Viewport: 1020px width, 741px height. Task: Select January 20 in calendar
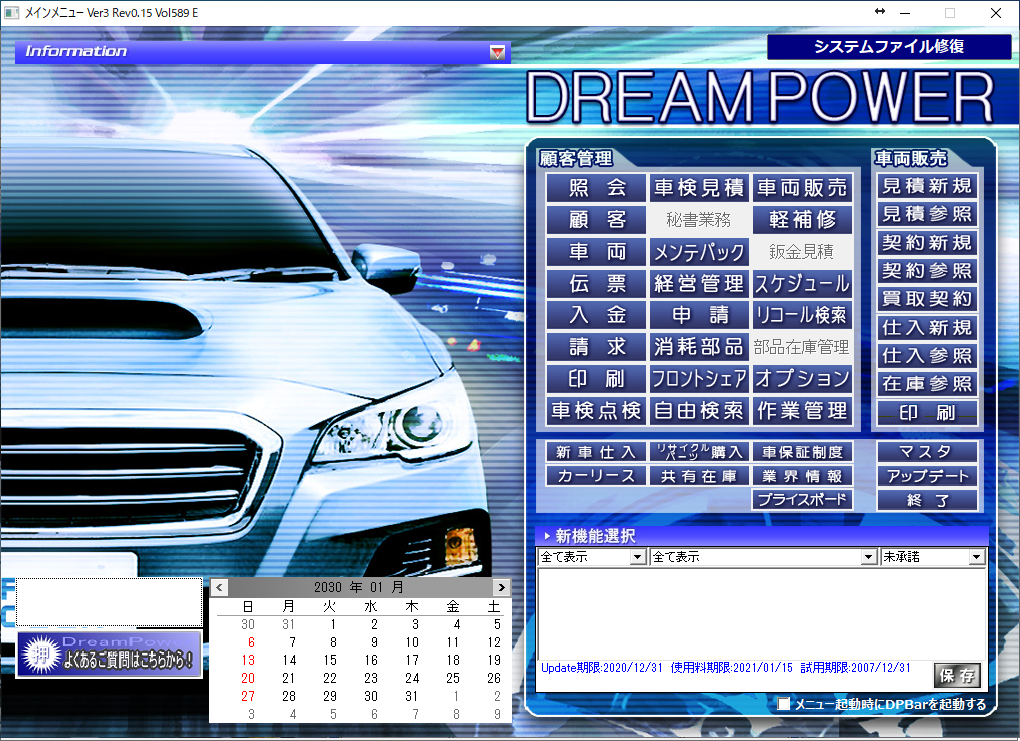pos(248,678)
